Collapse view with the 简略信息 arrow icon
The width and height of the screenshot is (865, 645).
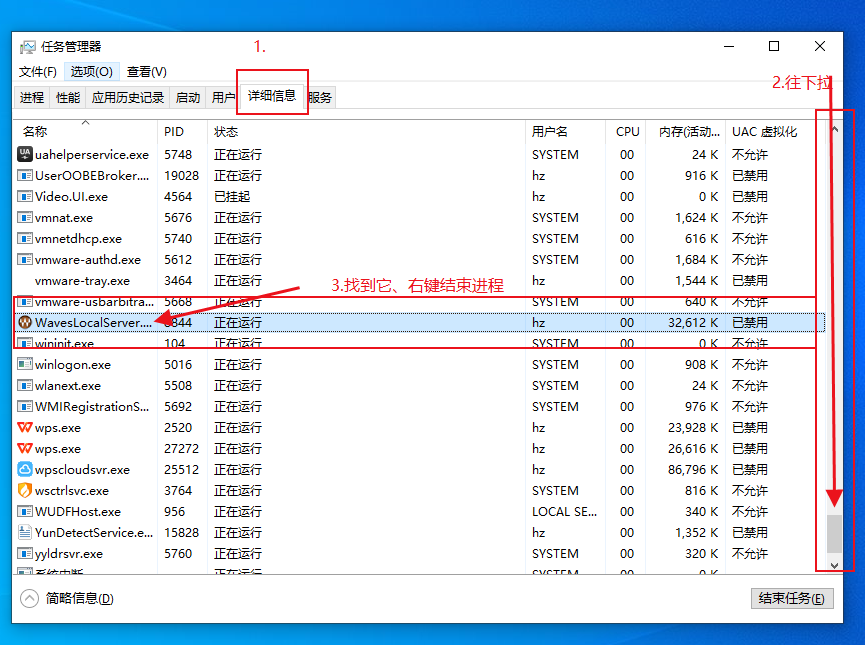pyautogui.click(x=29, y=598)
